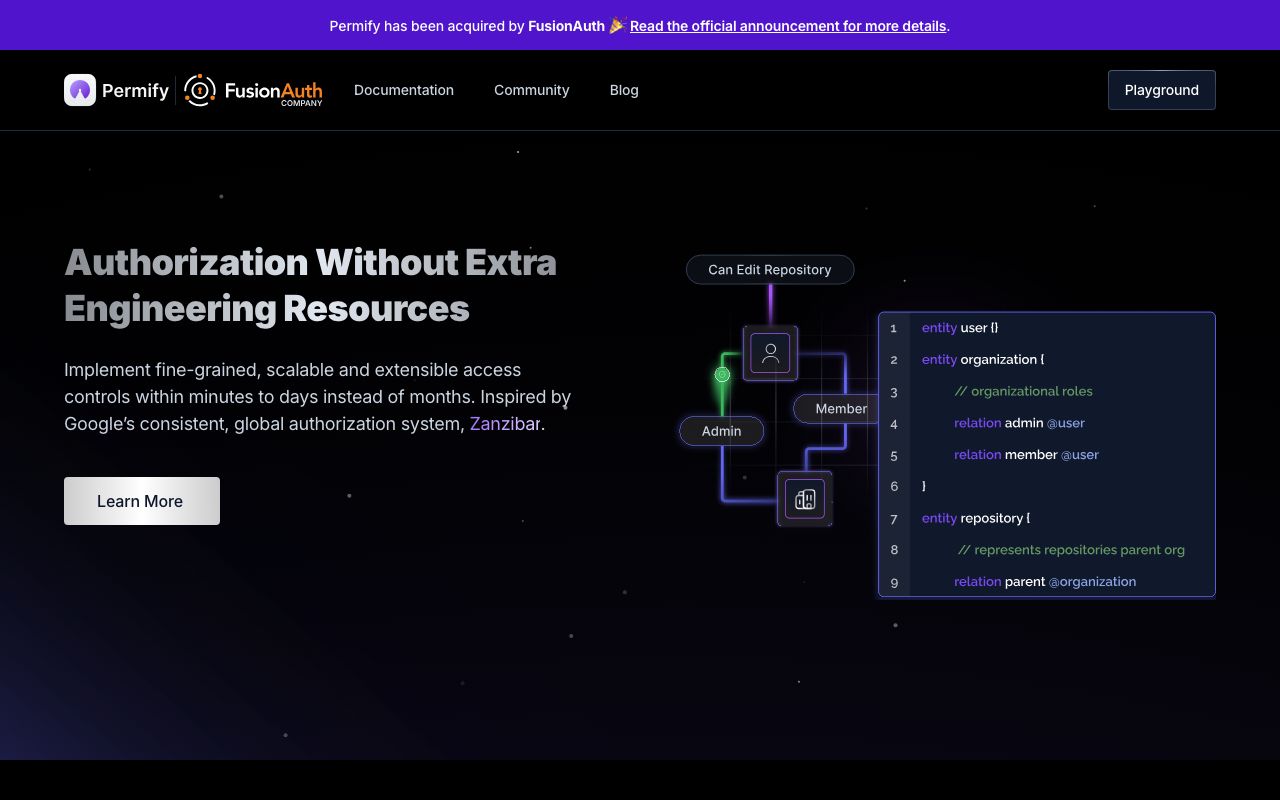Visit the Blog from navigation
Screen dimensions: 1280x800
click(624, 90)
